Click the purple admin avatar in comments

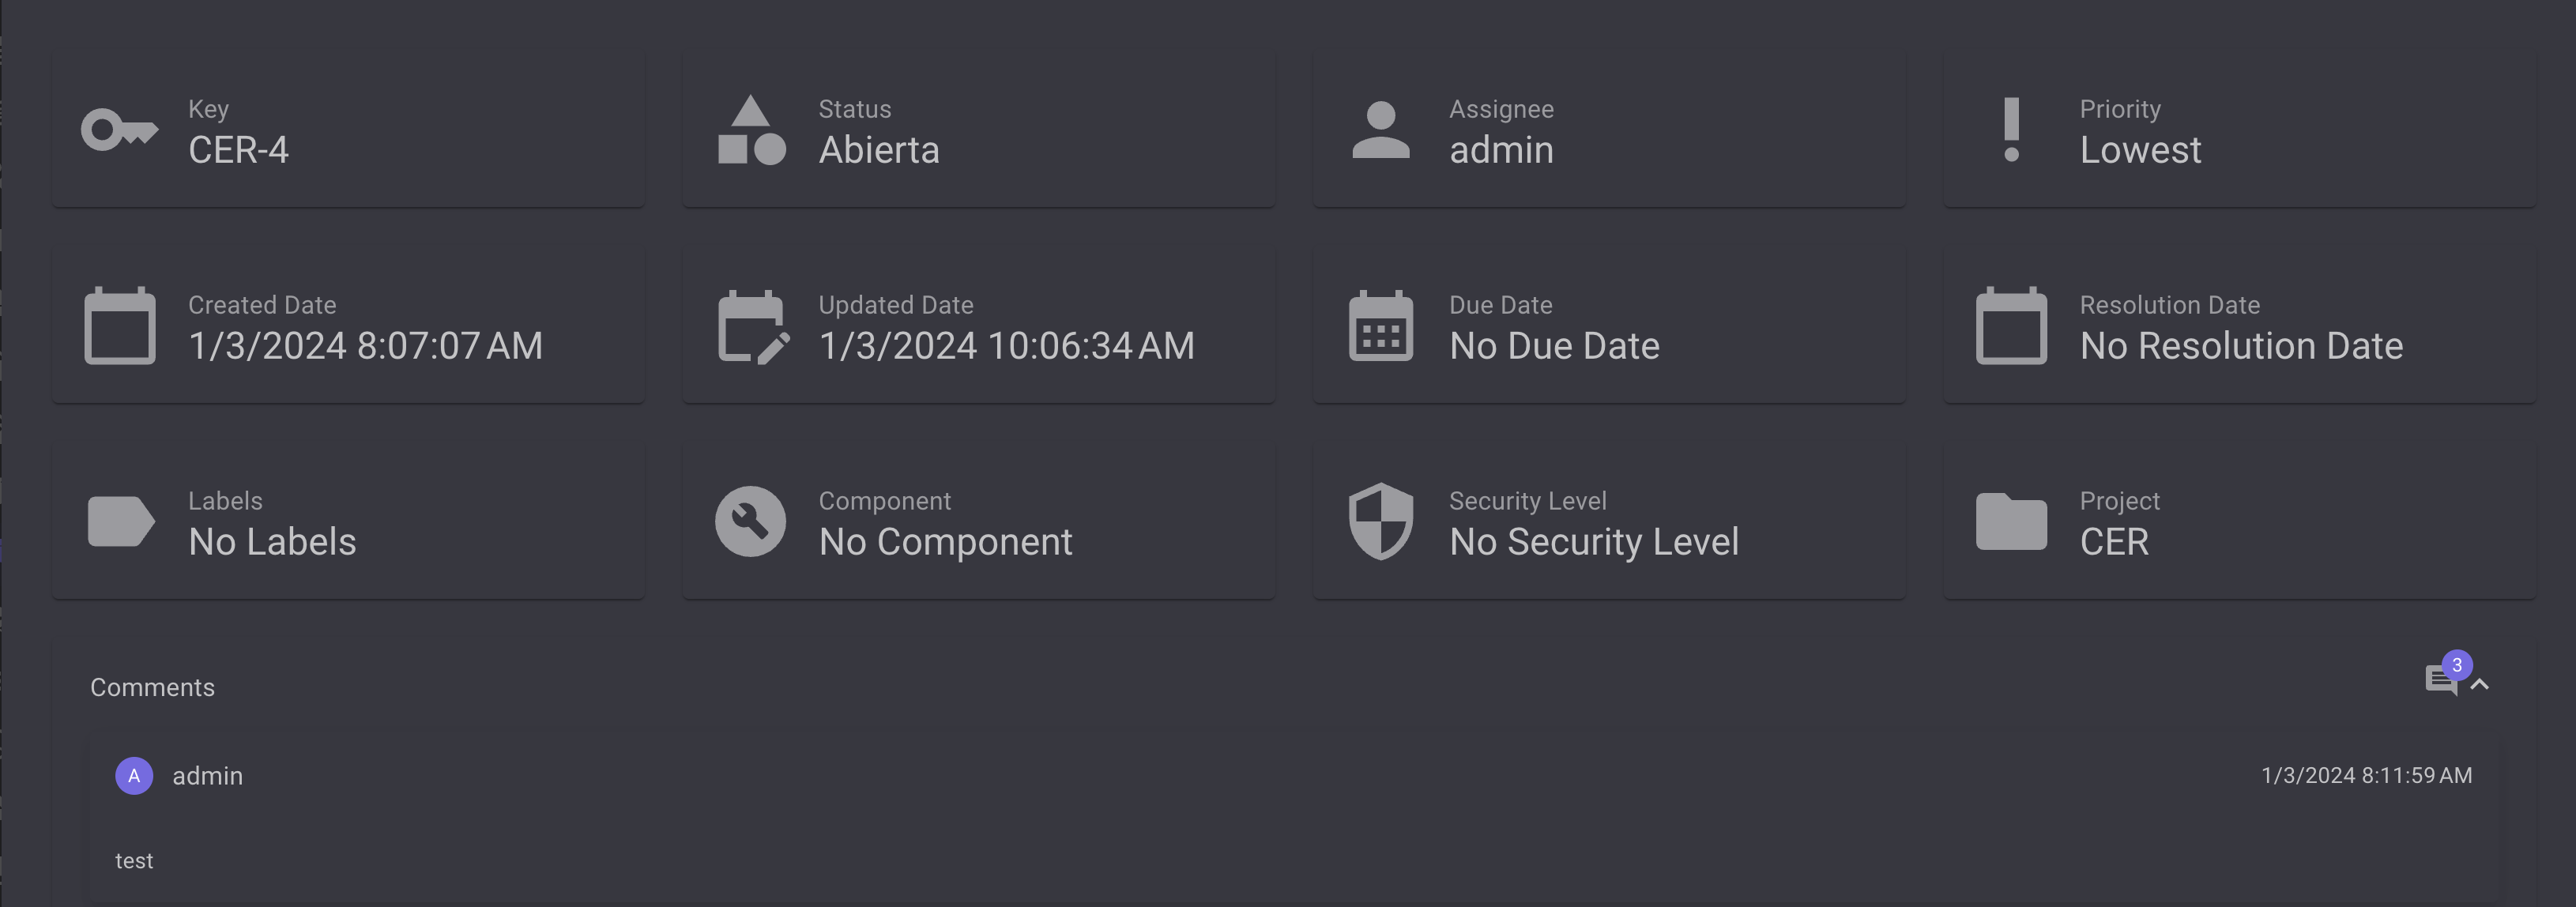(134, 776)
